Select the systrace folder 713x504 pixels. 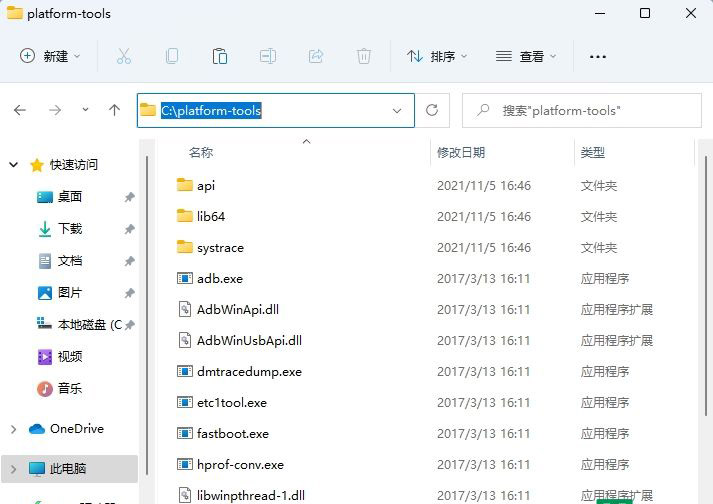(x=221, y=248)
